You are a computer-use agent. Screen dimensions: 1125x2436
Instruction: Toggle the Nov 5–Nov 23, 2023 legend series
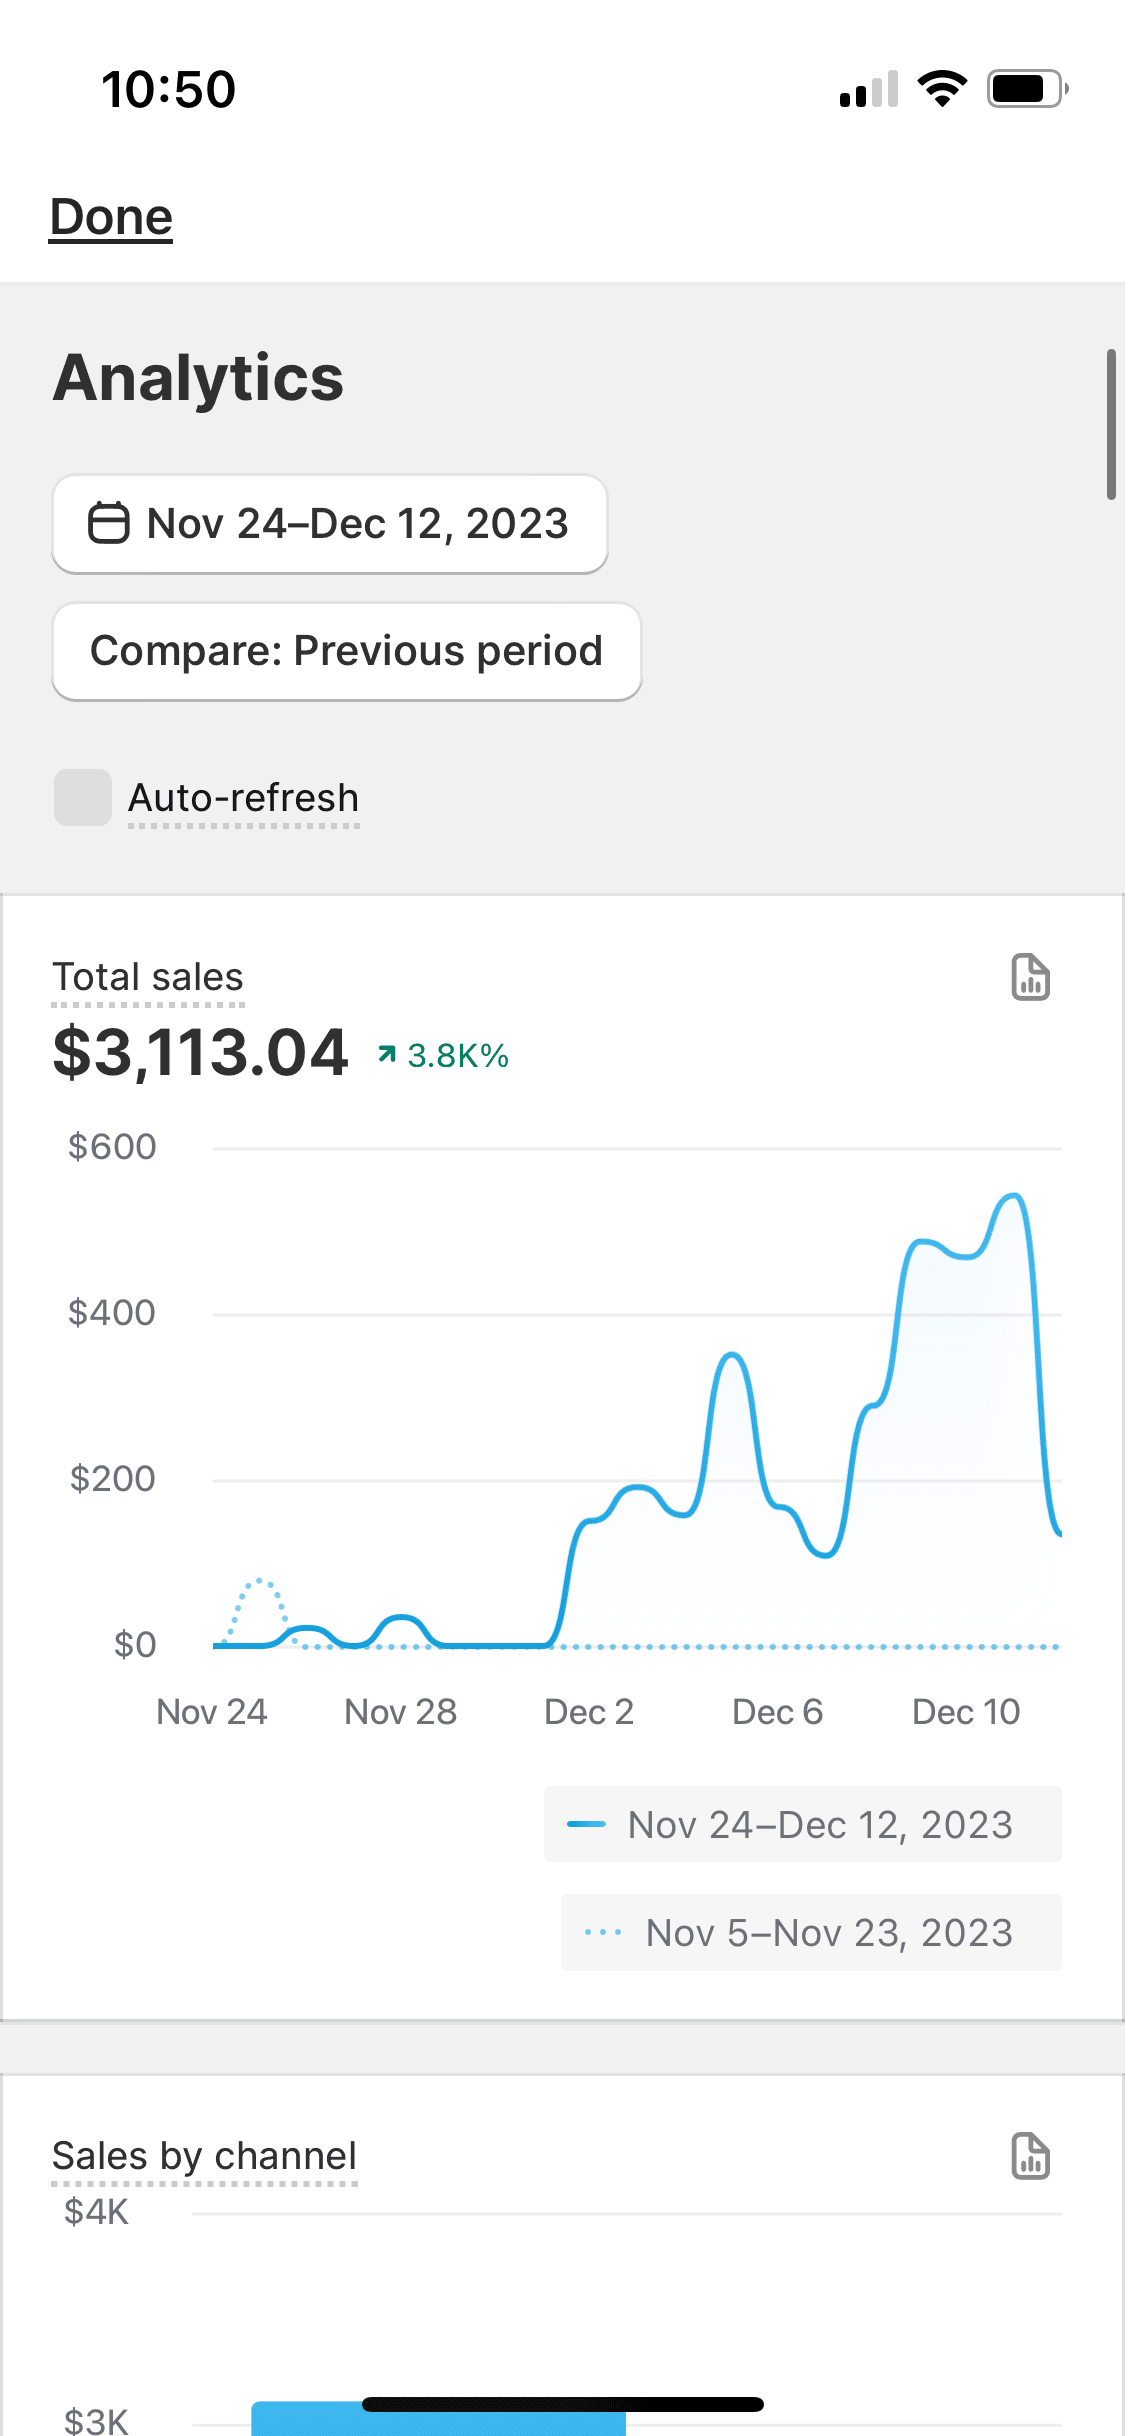(811, 1933)
